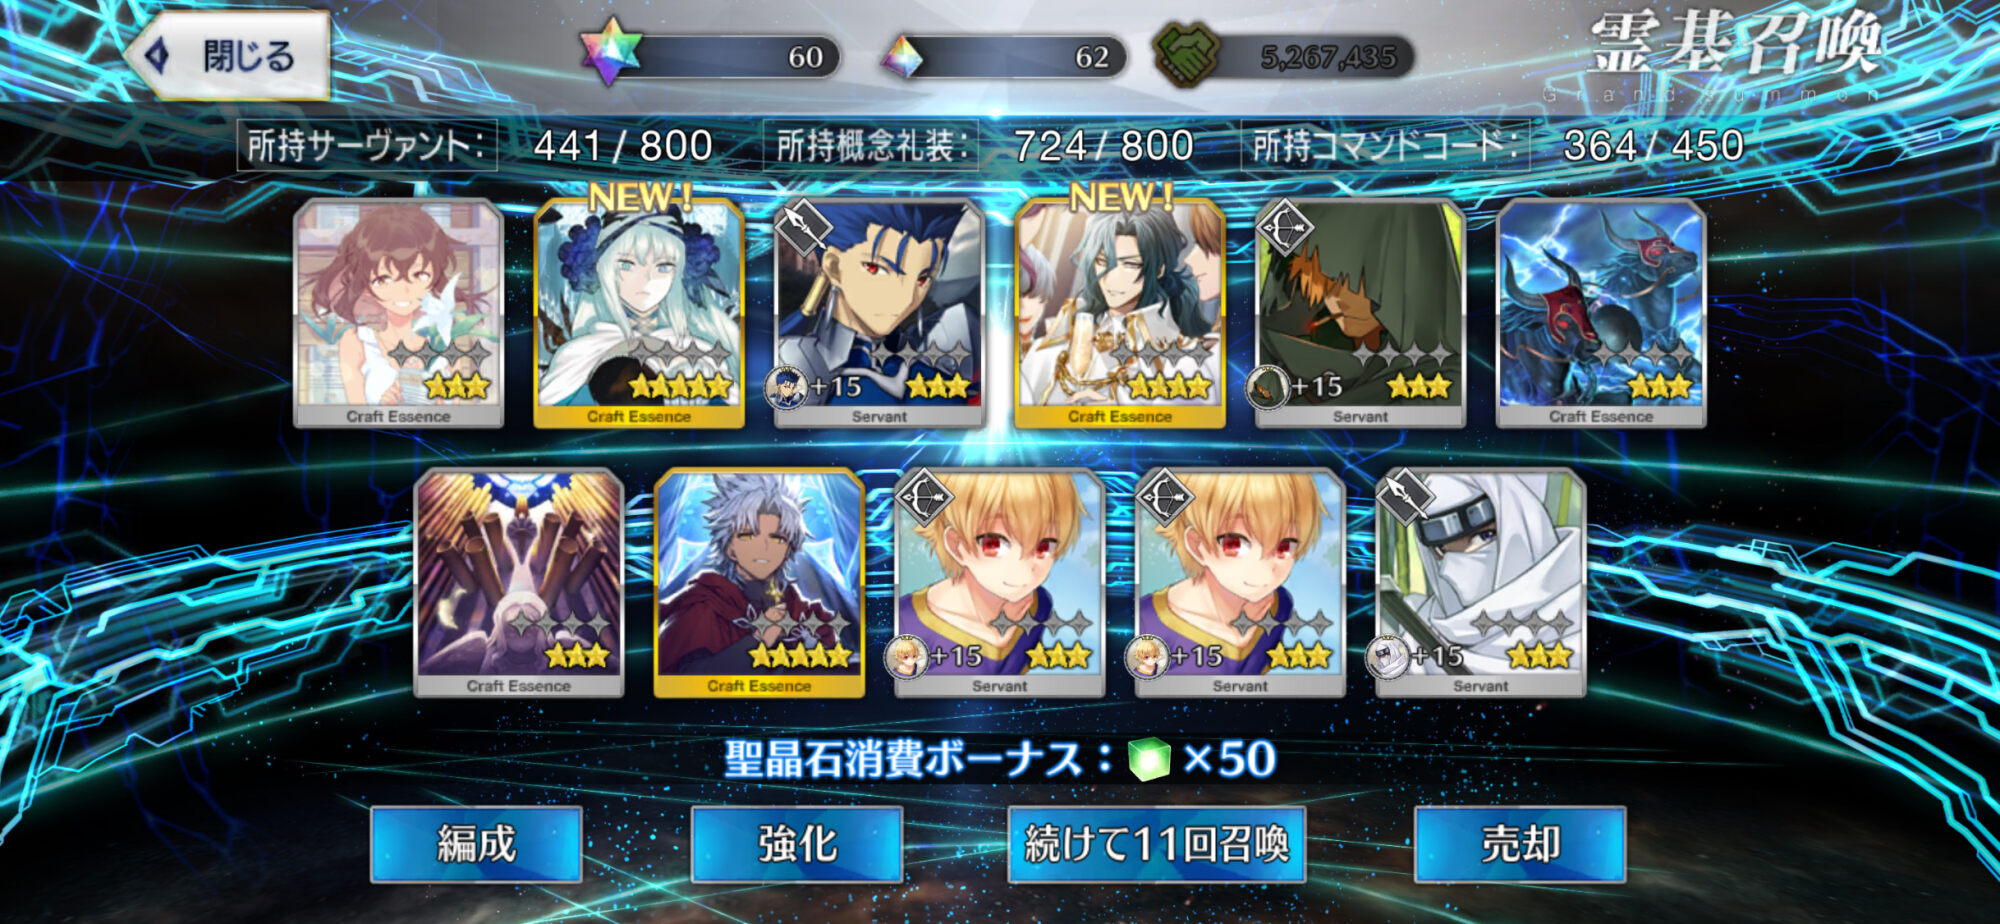The image size is (2000, 924).
Task: Open the 強化 enhancement menu
Action: pyautogui.click(x=797, y=844)
